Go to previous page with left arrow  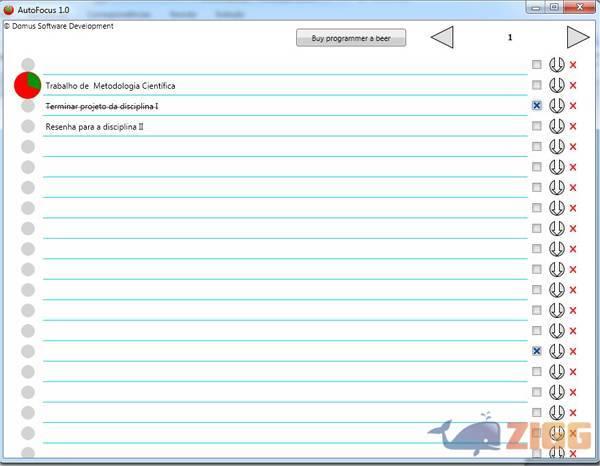pos(442,38)
